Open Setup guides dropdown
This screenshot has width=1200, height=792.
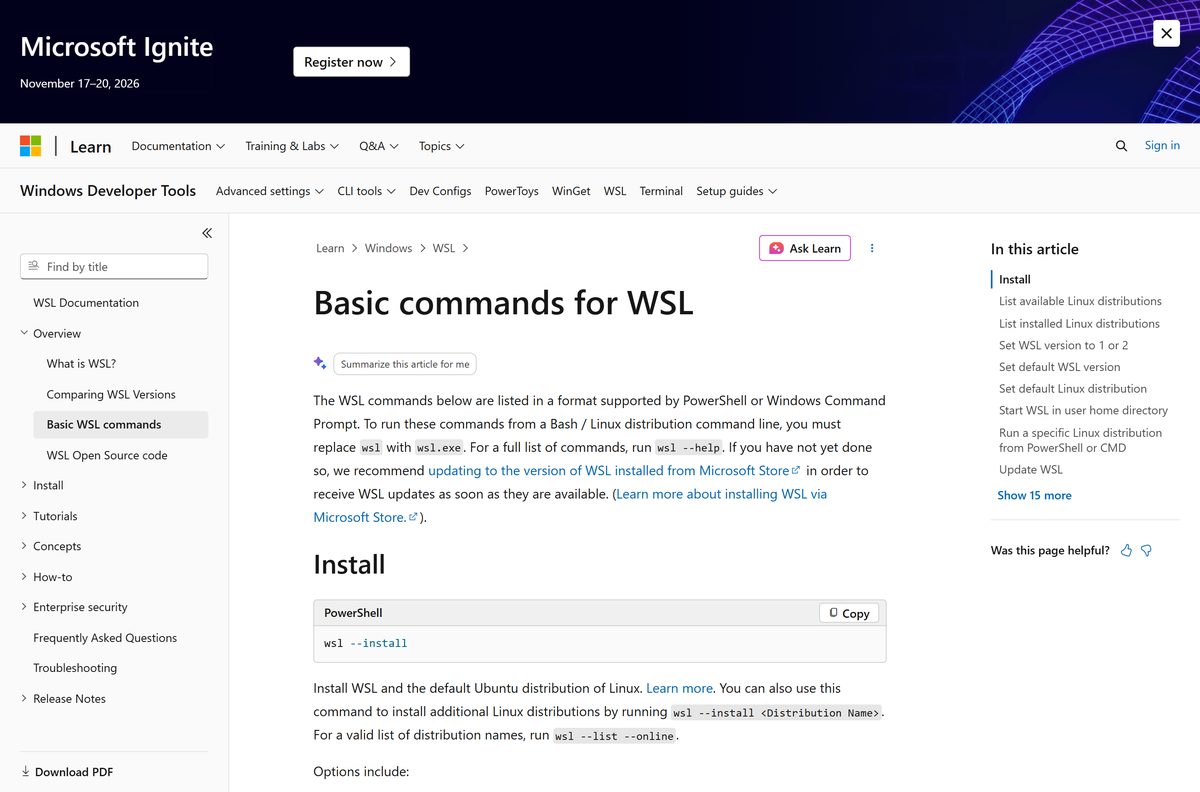737,191
